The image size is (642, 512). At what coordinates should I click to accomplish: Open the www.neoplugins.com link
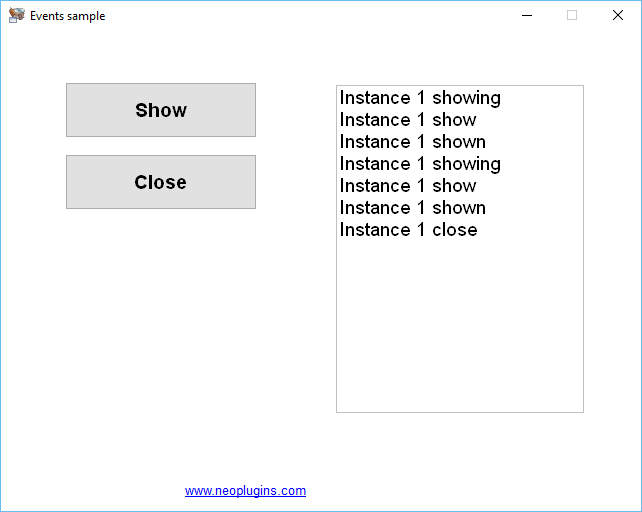pyautogui.click(x=245, y=491)
